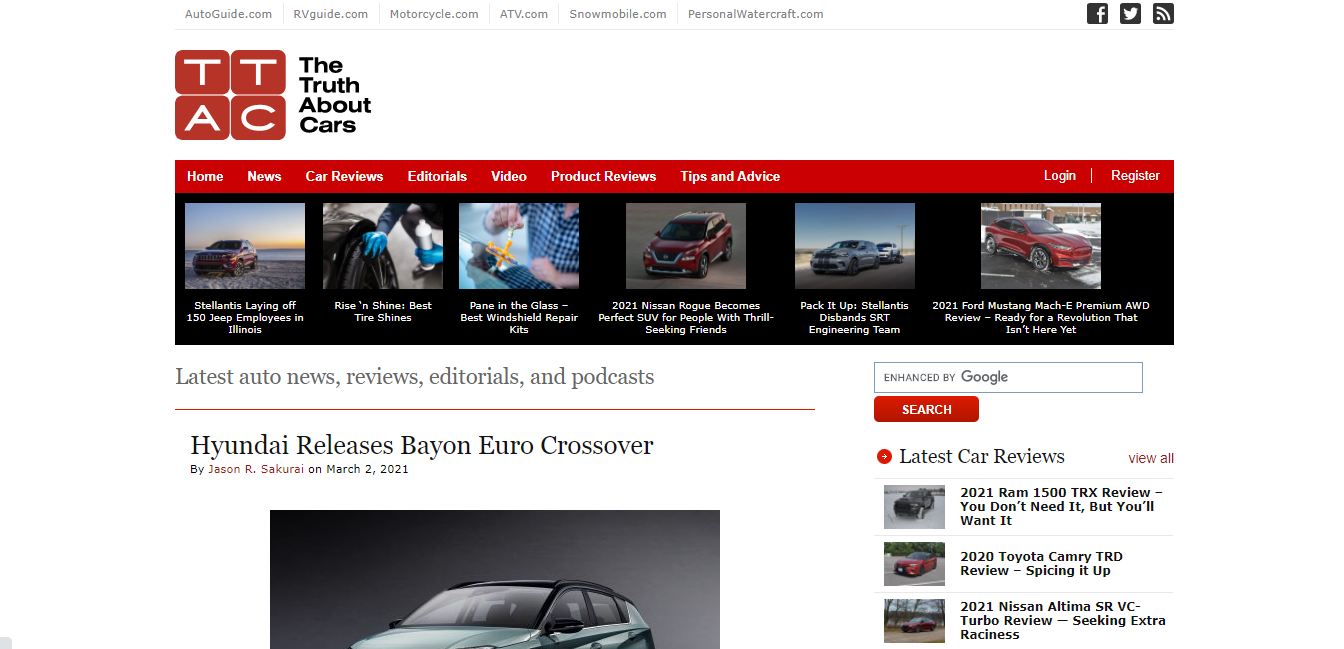Viewport: 1344px width, 649px height.
Task: Open the Tips and Advice section
Action: [730, 176]
